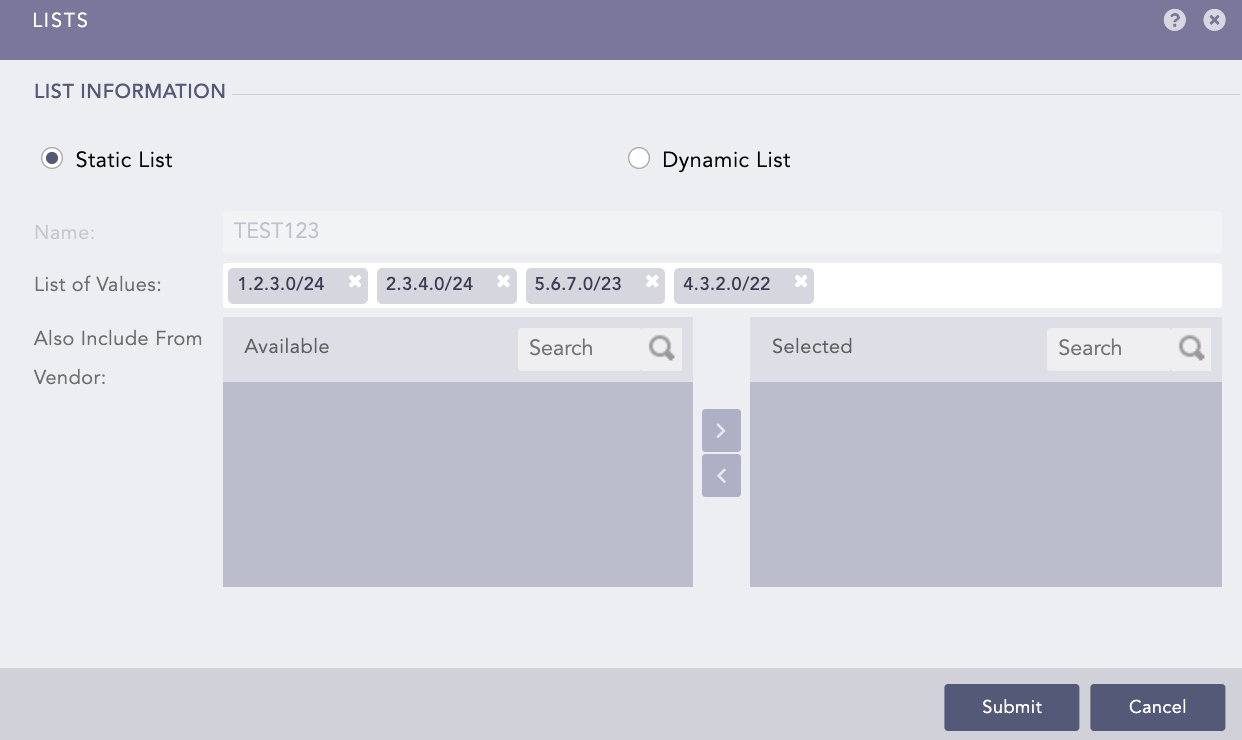
Task: Open the help question mark icon
Action: pyautogui.click(x=1175, y=20)
